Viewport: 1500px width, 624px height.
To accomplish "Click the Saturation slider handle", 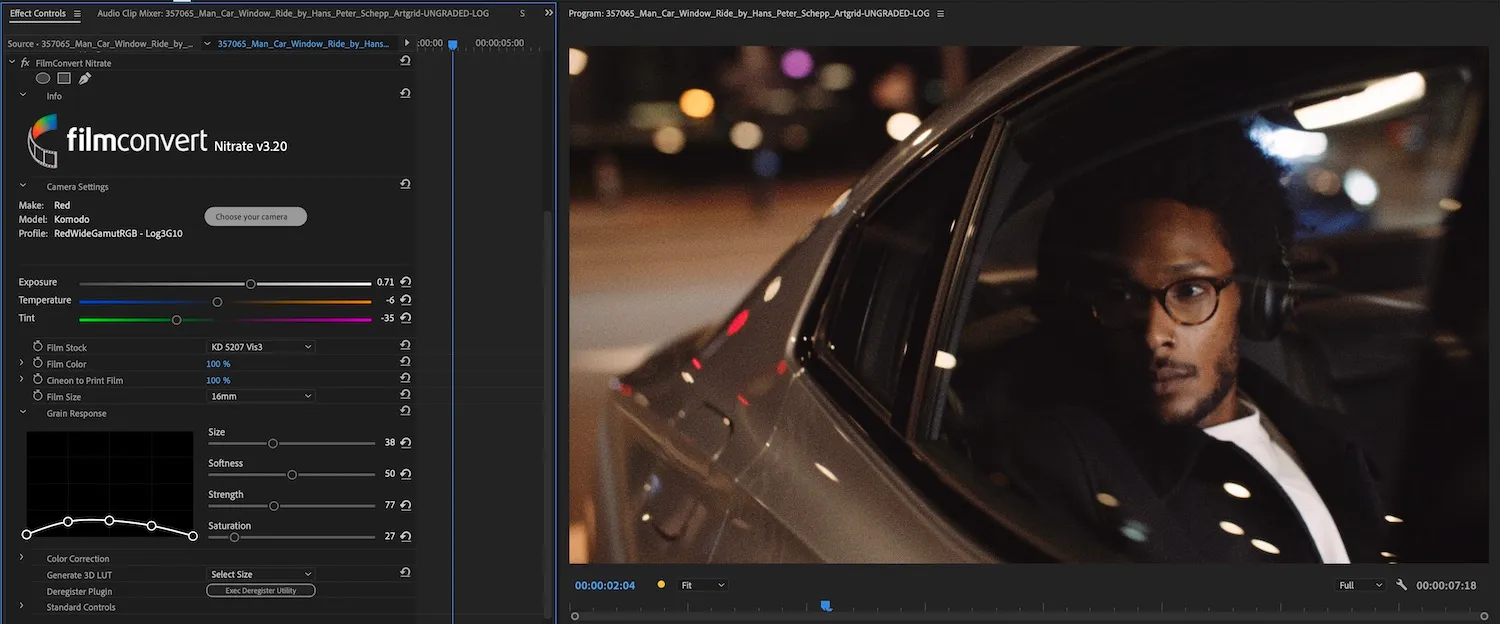I will 234,537.
